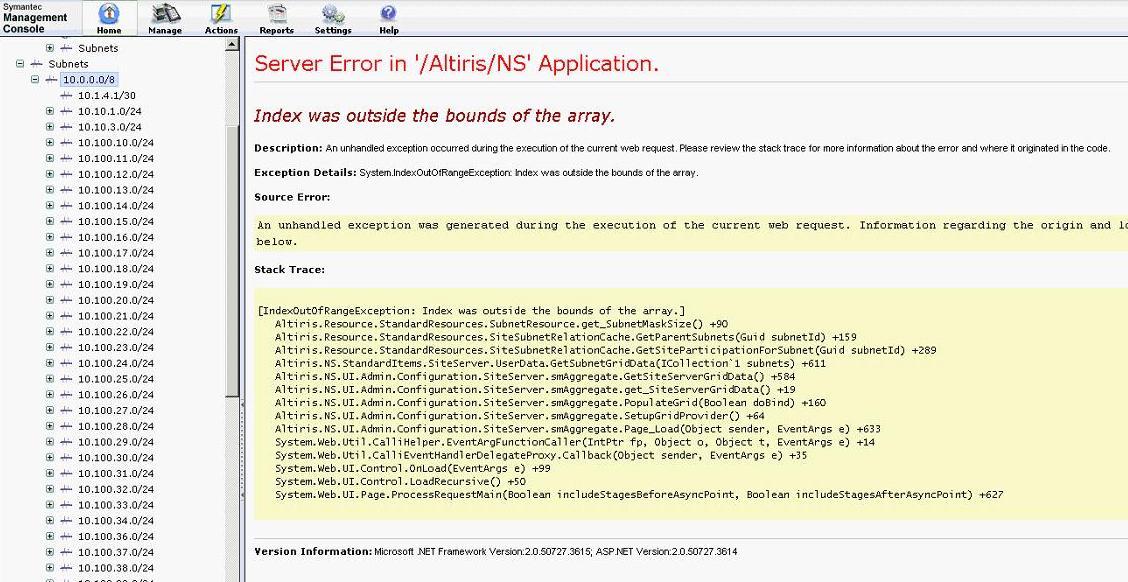
Task: Click the Actions lightning icon
Action: pos(221,14)
